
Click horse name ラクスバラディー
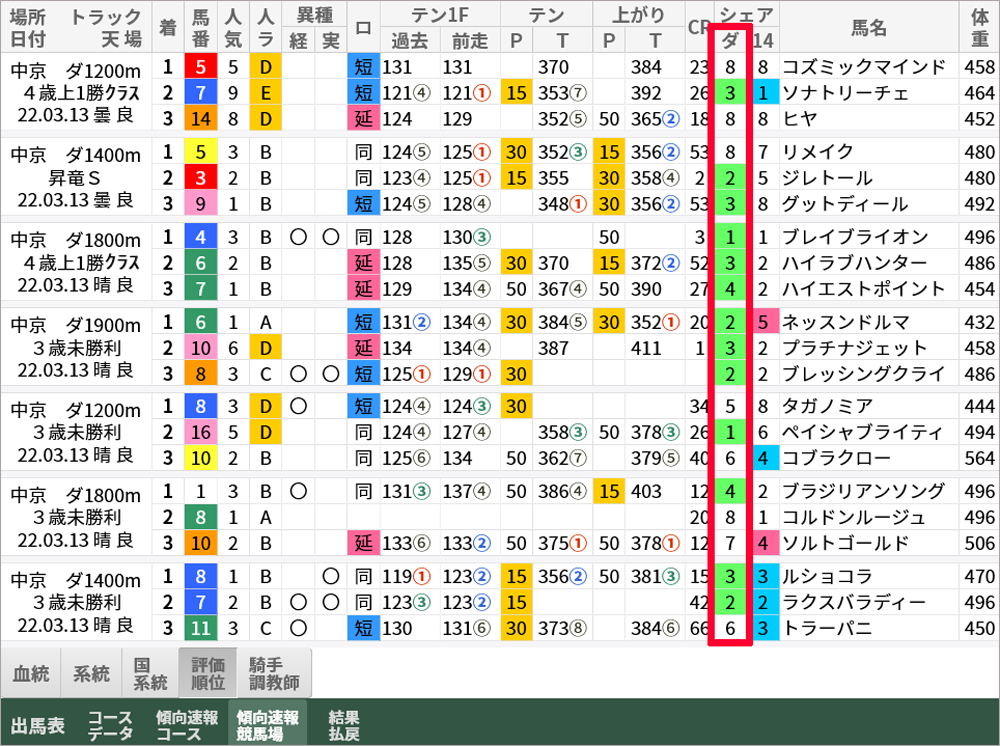point(854,603)
